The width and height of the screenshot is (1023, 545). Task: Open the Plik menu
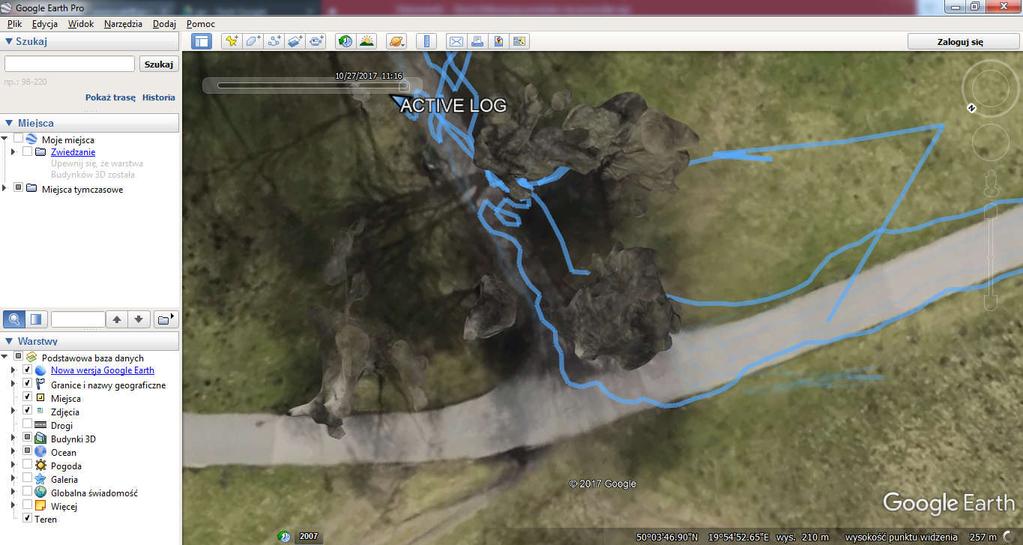(14, 23)
